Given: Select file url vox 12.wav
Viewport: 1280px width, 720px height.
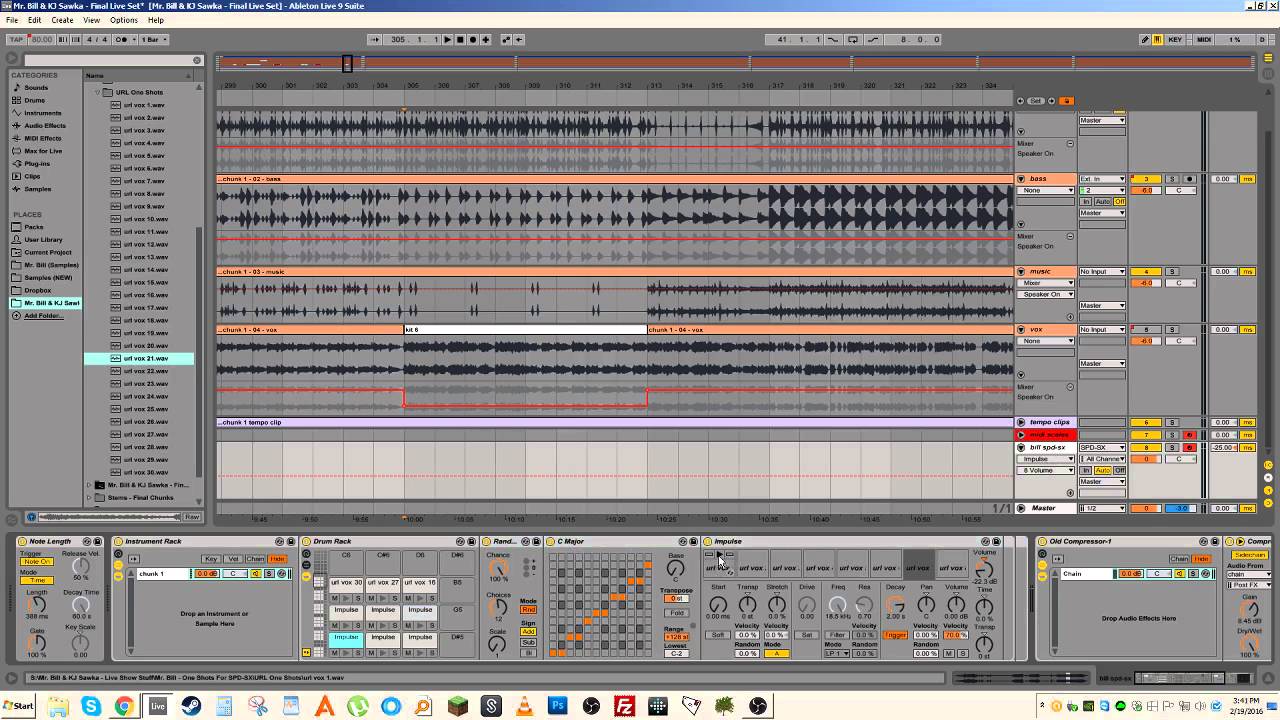Looking at the screenshot, I should tap(146, 244).
